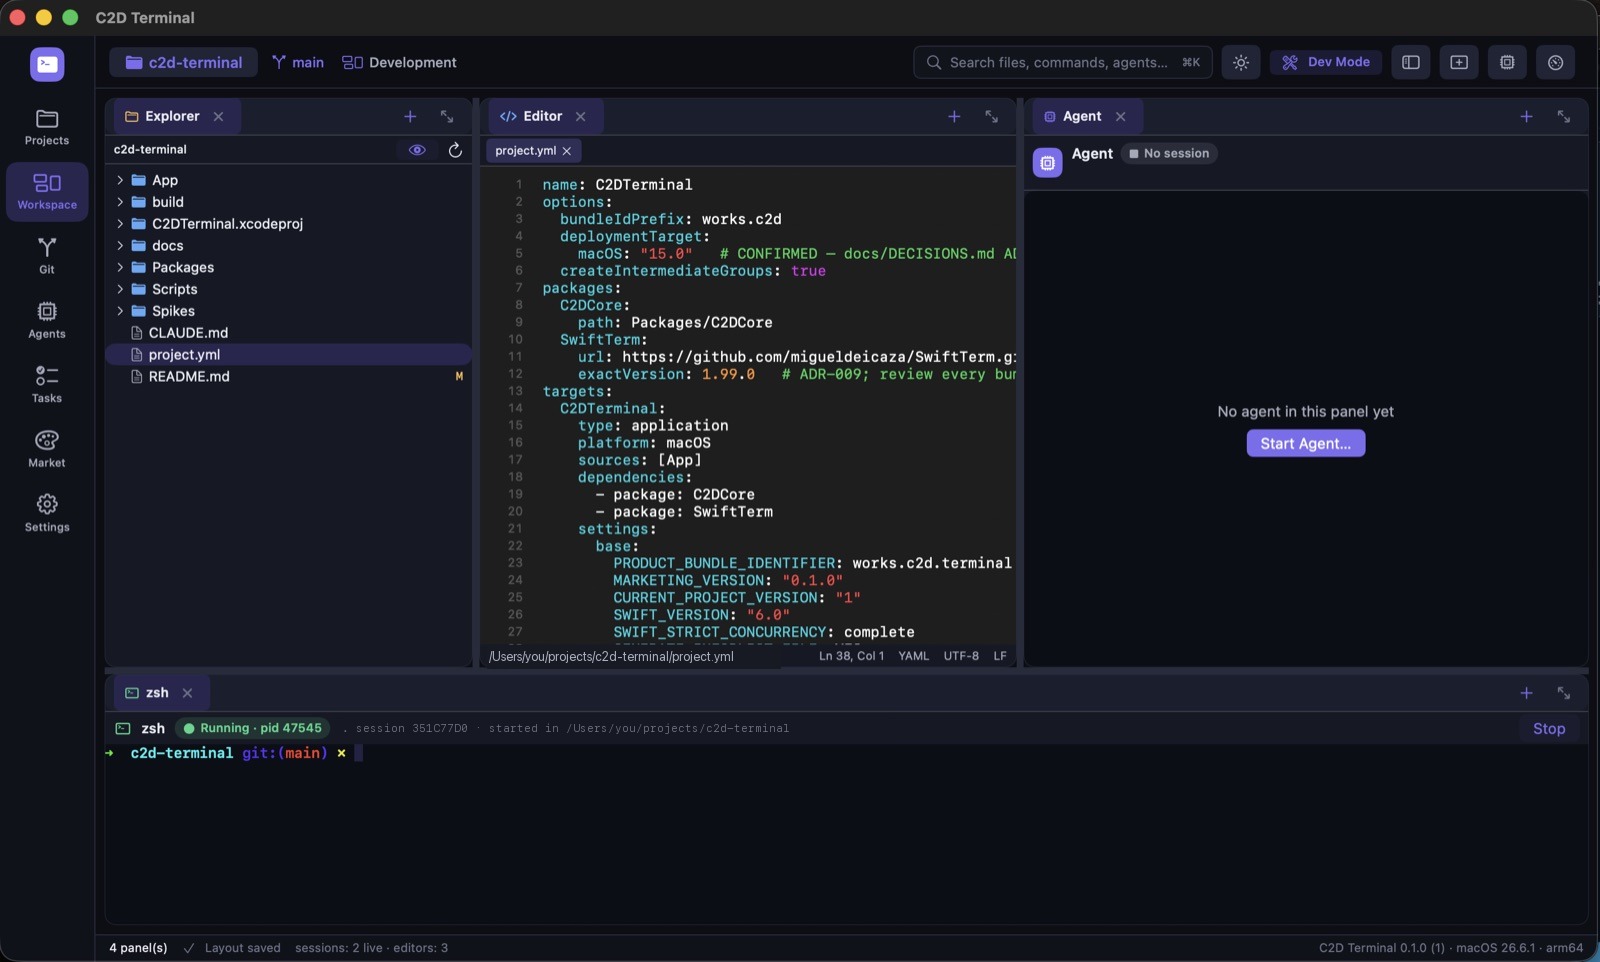
Task: Click the gauge icon in top toolbar
Action: (1555, 62)
